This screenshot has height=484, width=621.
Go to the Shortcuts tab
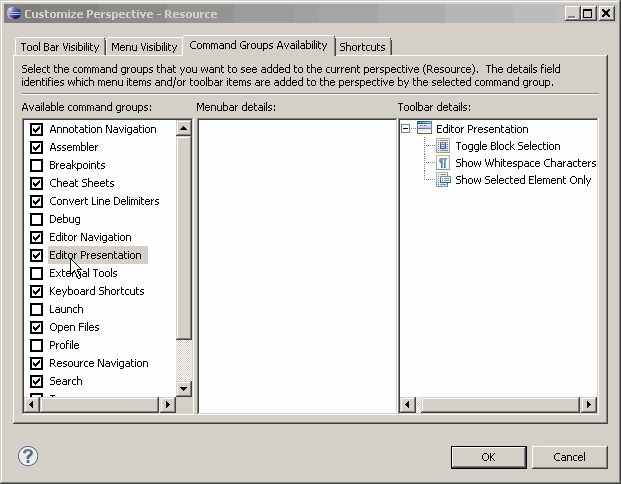(x=362, y=47)
